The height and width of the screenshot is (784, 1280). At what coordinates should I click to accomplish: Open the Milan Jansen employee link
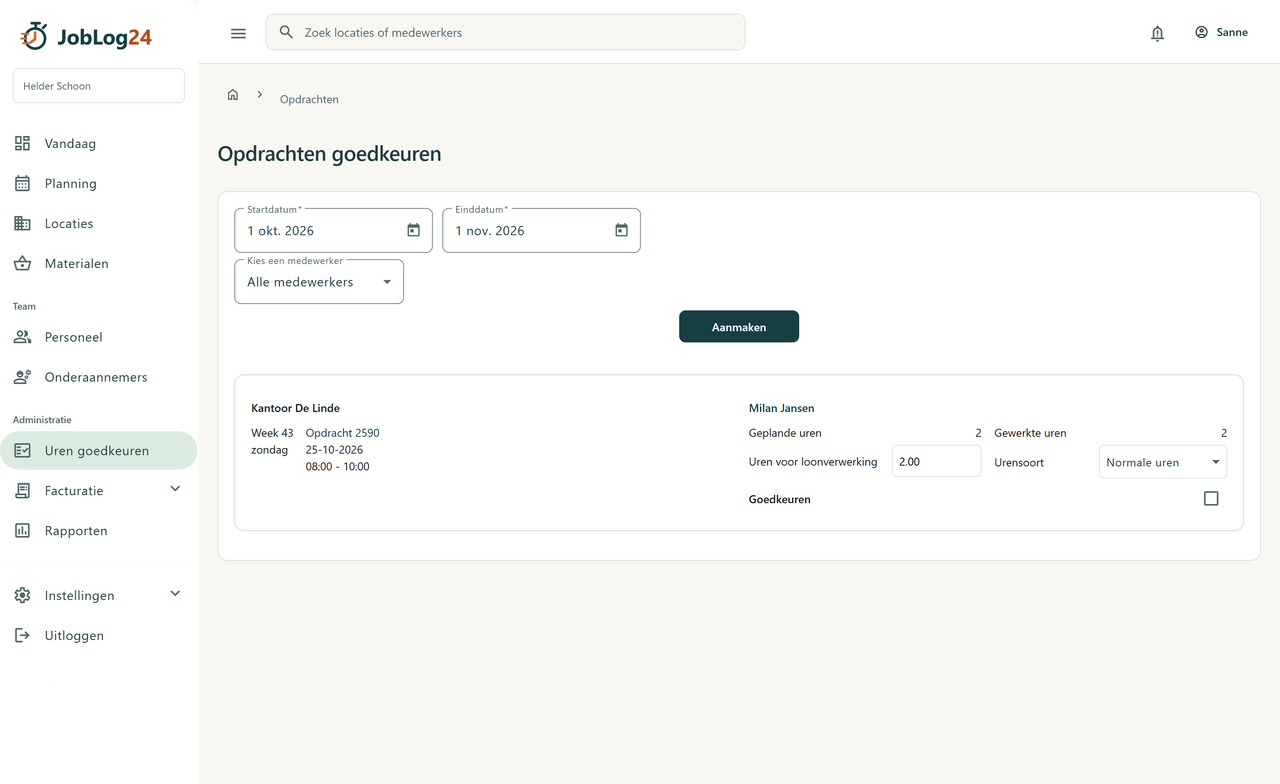point(781,408)
